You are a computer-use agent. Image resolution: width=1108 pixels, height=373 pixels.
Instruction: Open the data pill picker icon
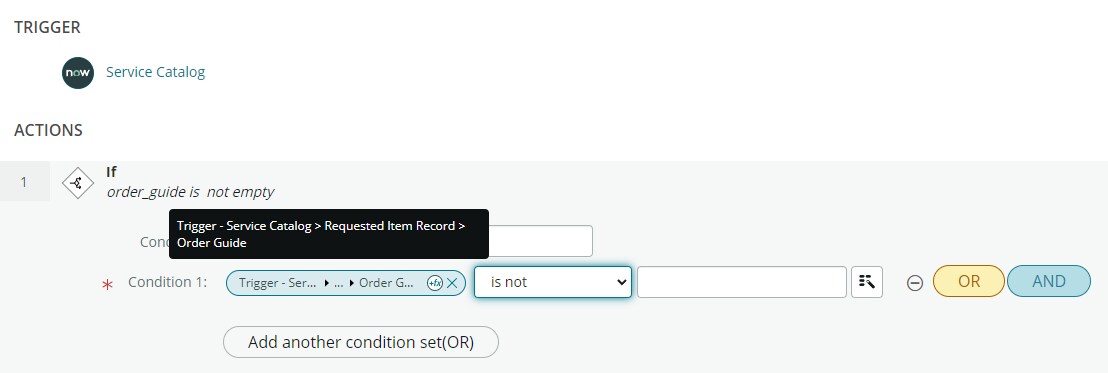tap(867, 282)
